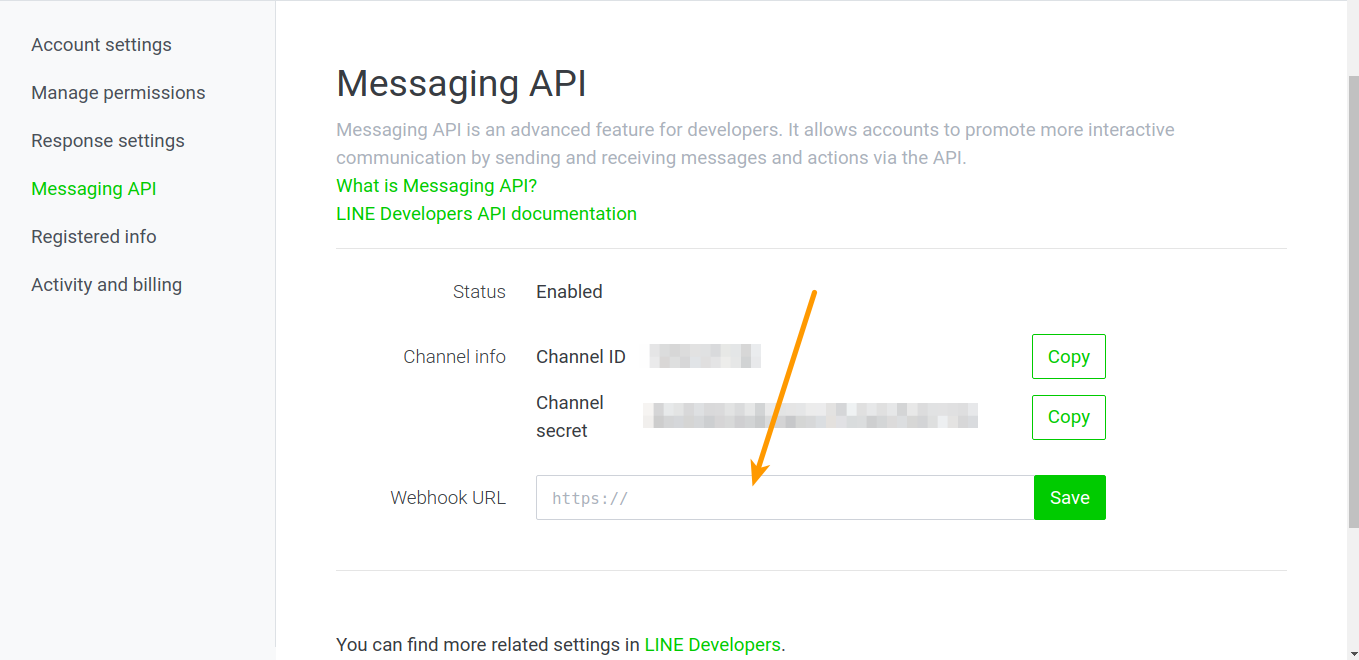Save the Webhook URL
The image size is (1359, 660).
[x=1070, y=498]
